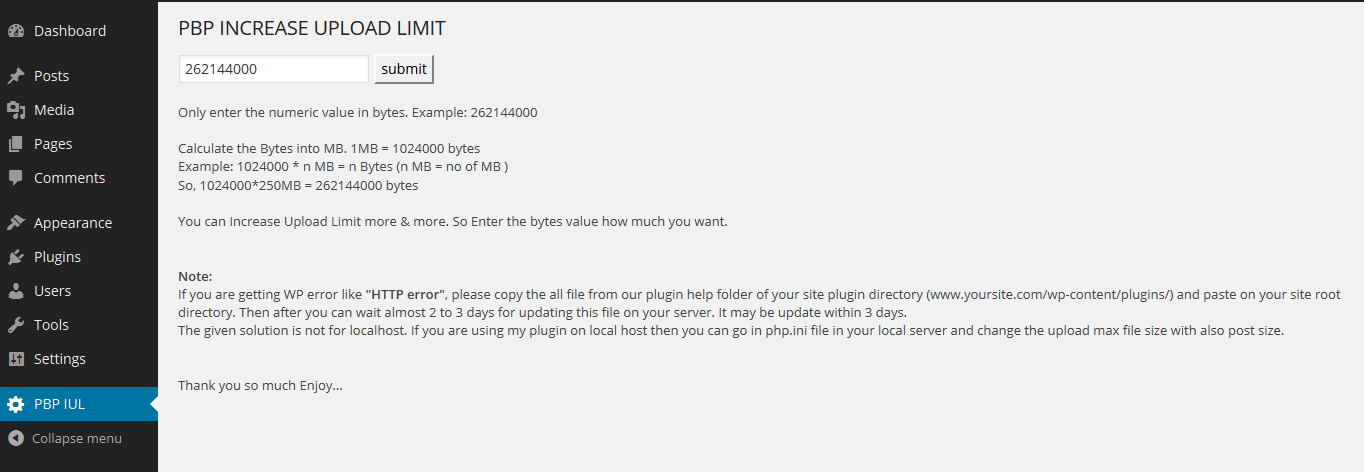Image resolution: width=1364 pixels, height=472 pixels.
Task: Click the Posts pushpin icon
Action: coord(16,76)
